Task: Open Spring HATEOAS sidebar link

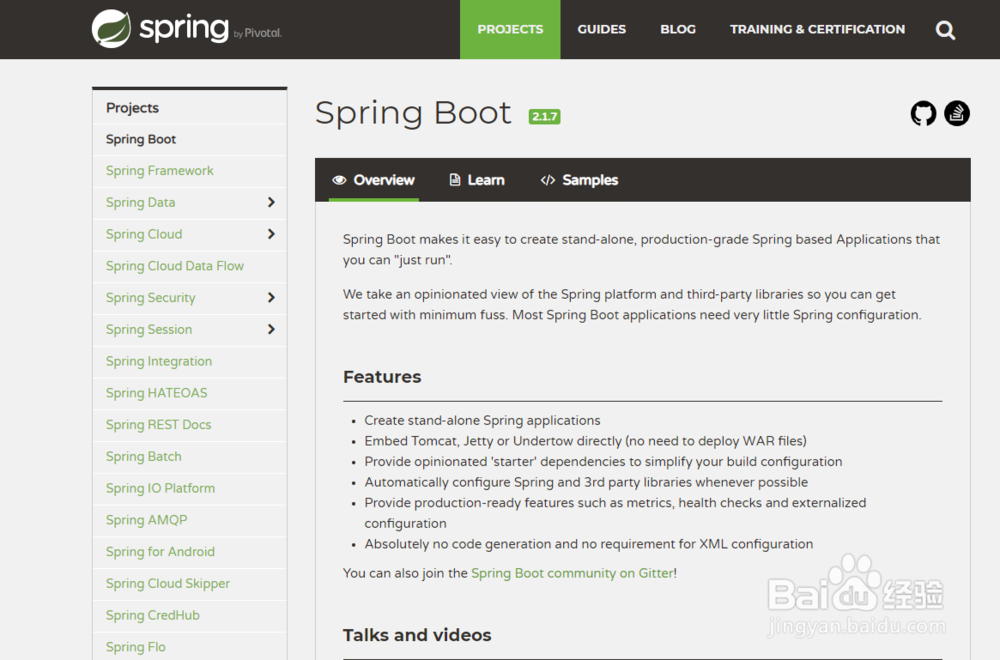Action: (x=156, y=393)
